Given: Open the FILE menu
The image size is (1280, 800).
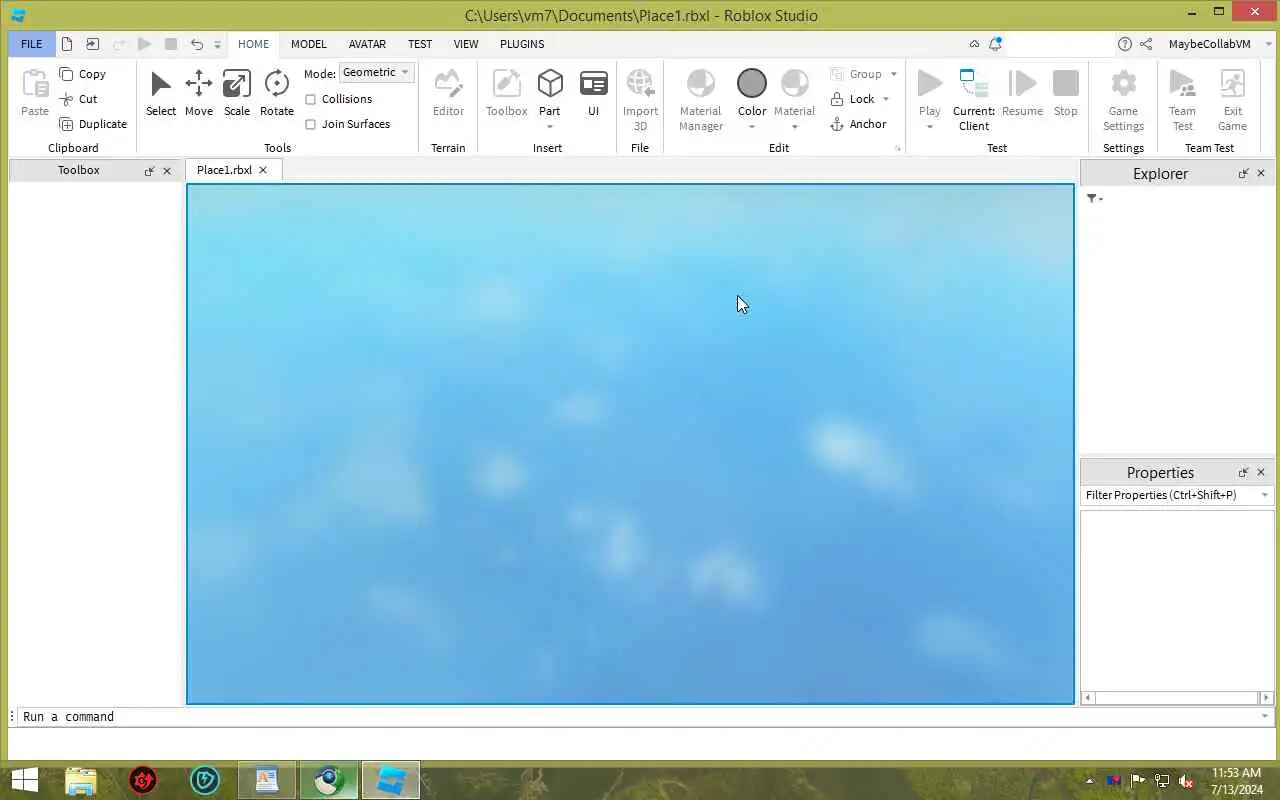Looking at the screenshot, I should (32, 44).
